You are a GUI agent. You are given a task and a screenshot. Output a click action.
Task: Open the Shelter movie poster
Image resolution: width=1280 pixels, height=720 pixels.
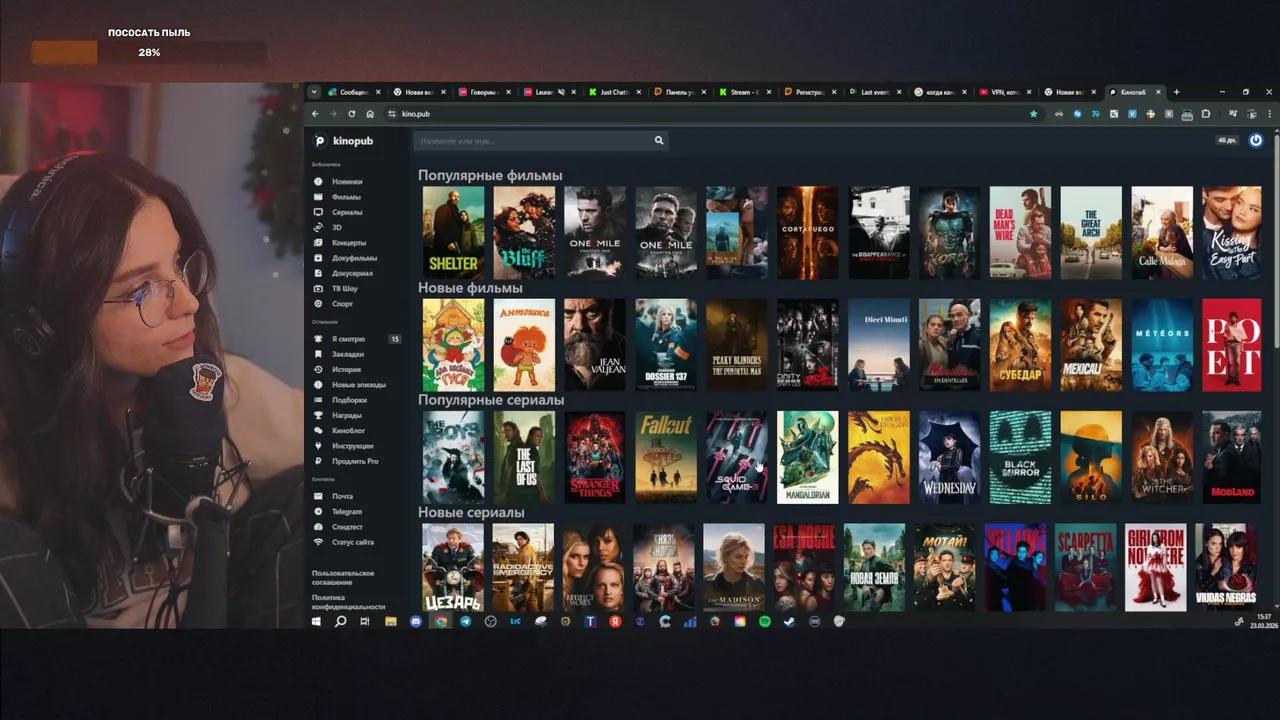pos(453,233)
